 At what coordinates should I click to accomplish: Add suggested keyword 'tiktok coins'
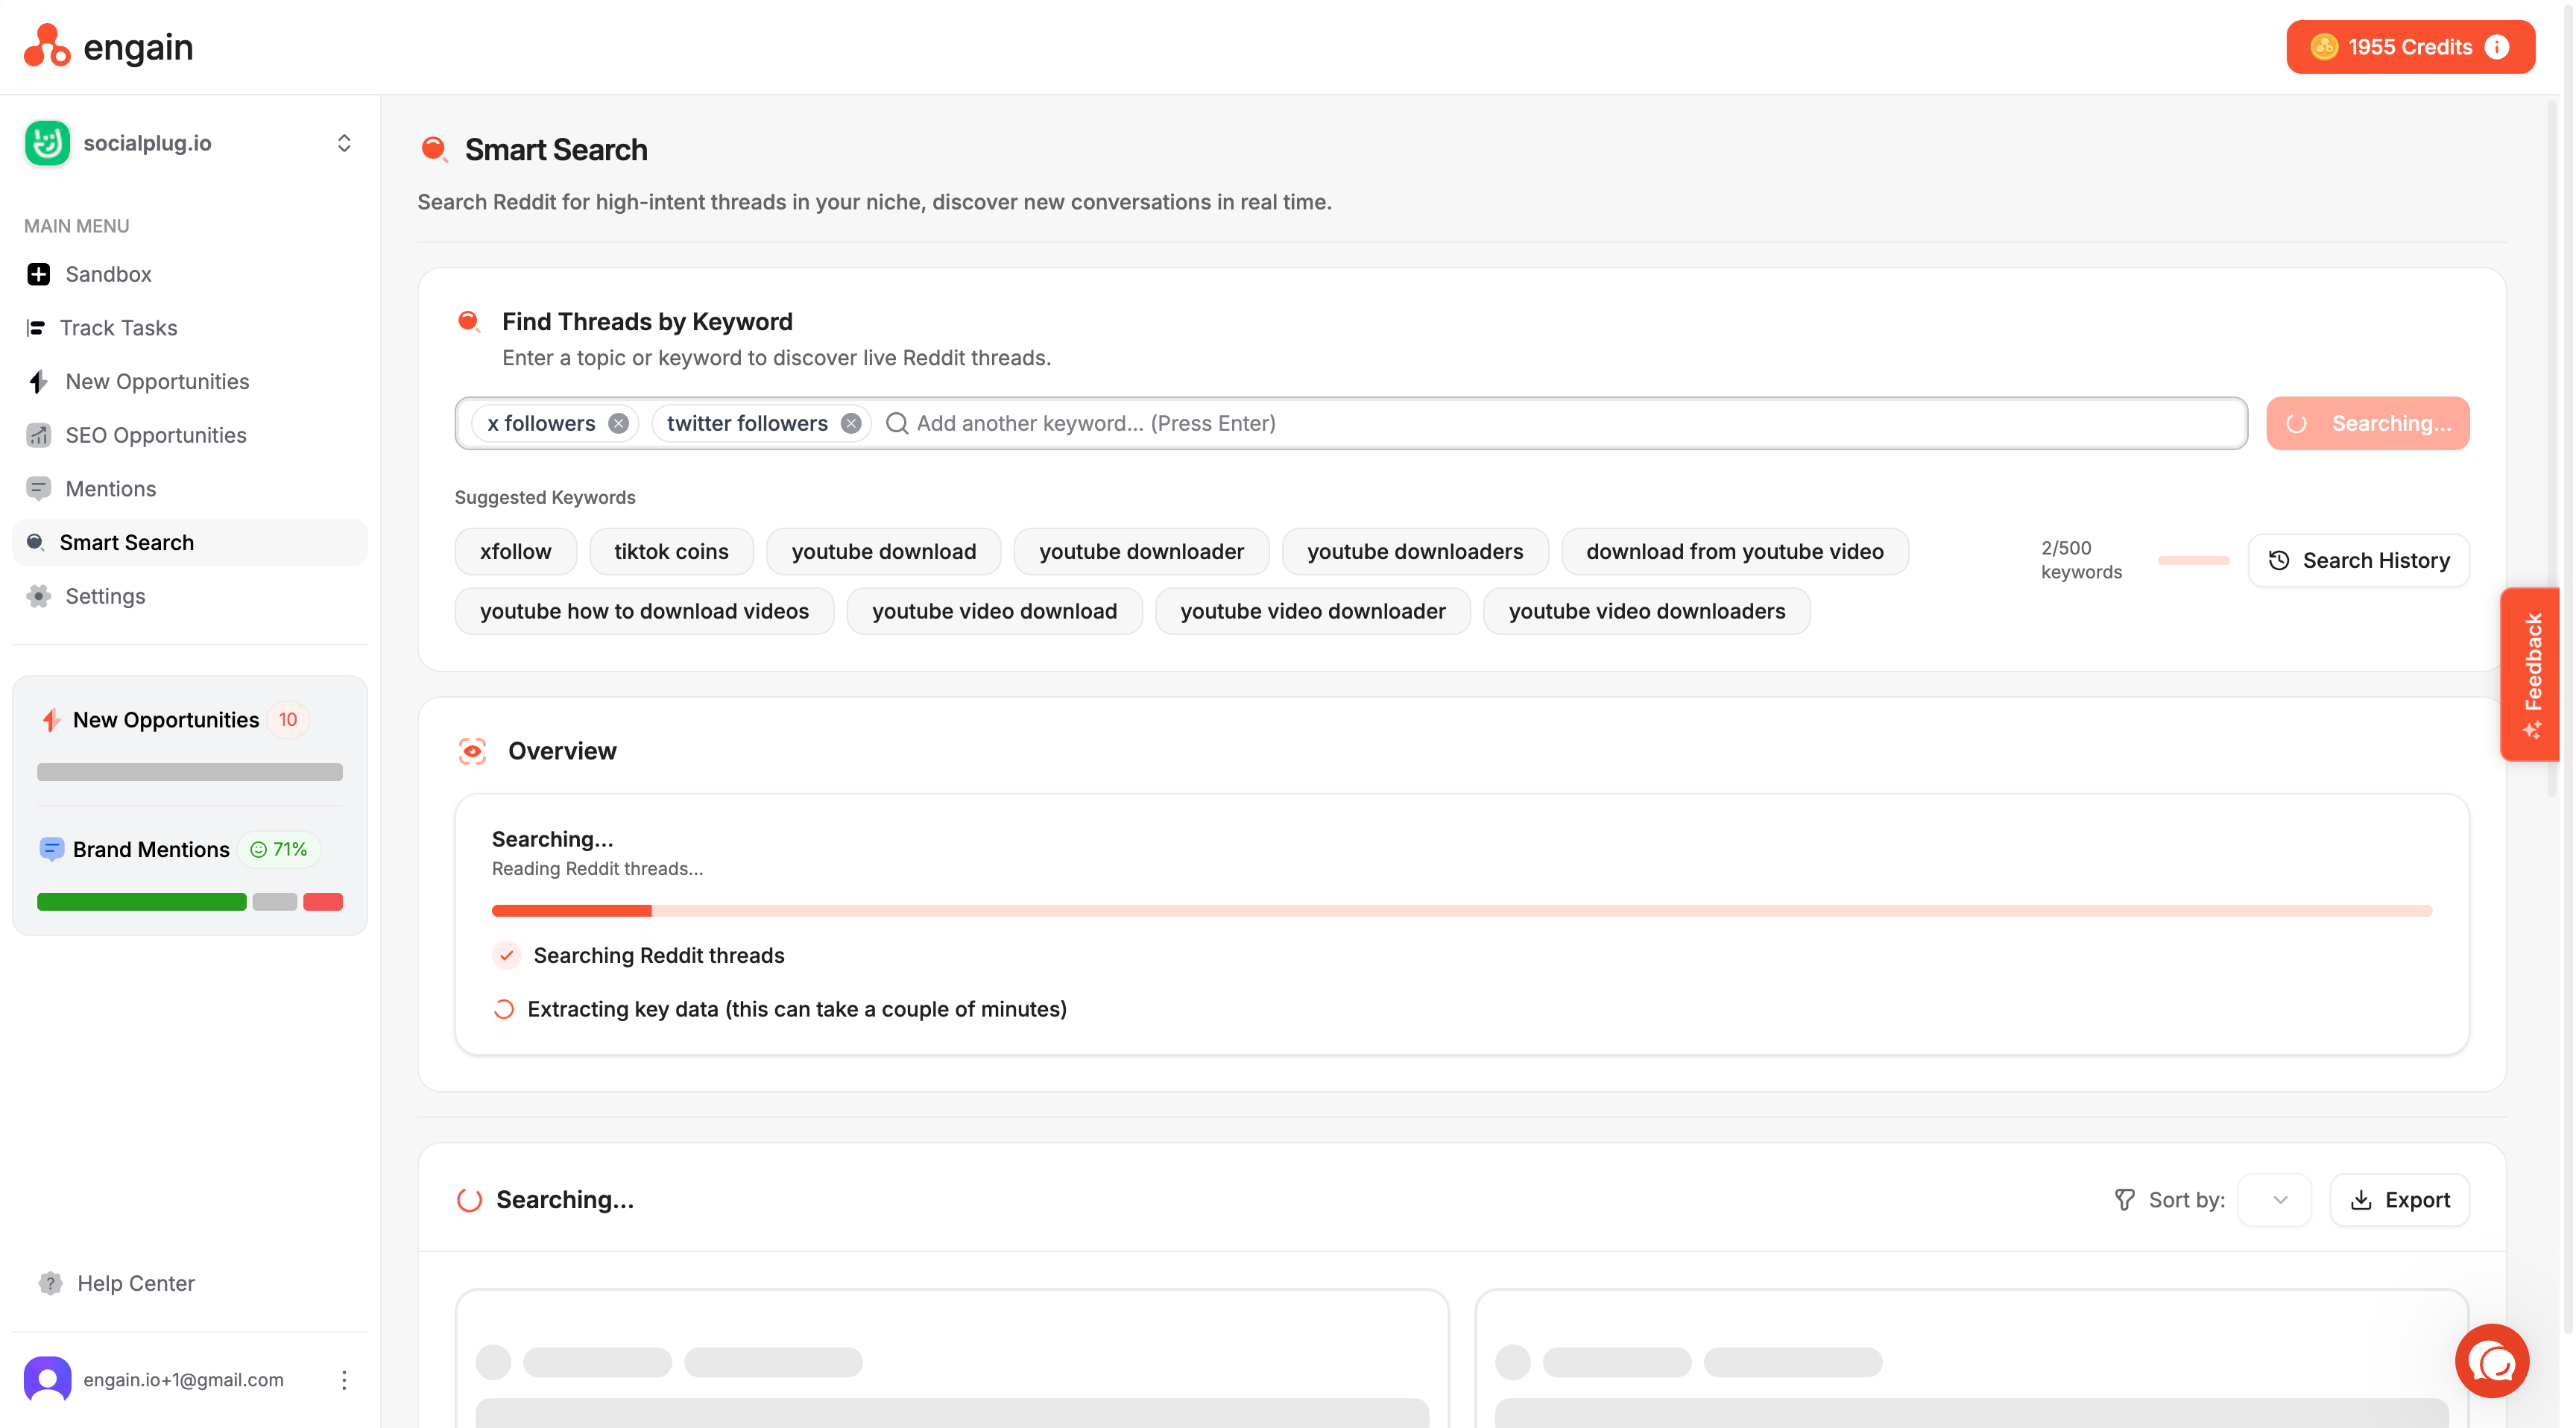pyautogui.click(x=671, y=551)
